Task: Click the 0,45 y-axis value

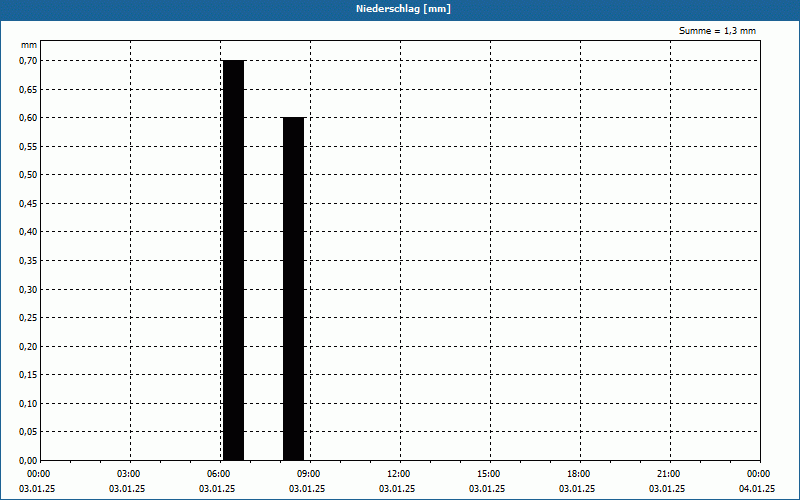Action: pyautogui.click(x=28, y=204)
